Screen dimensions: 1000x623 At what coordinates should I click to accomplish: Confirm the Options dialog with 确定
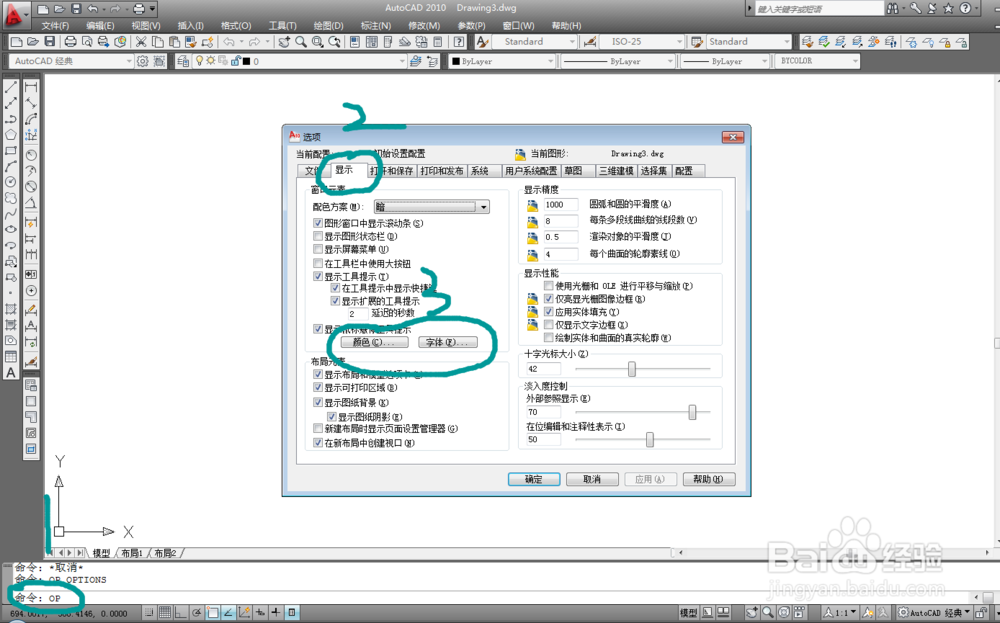click(534, 479)
